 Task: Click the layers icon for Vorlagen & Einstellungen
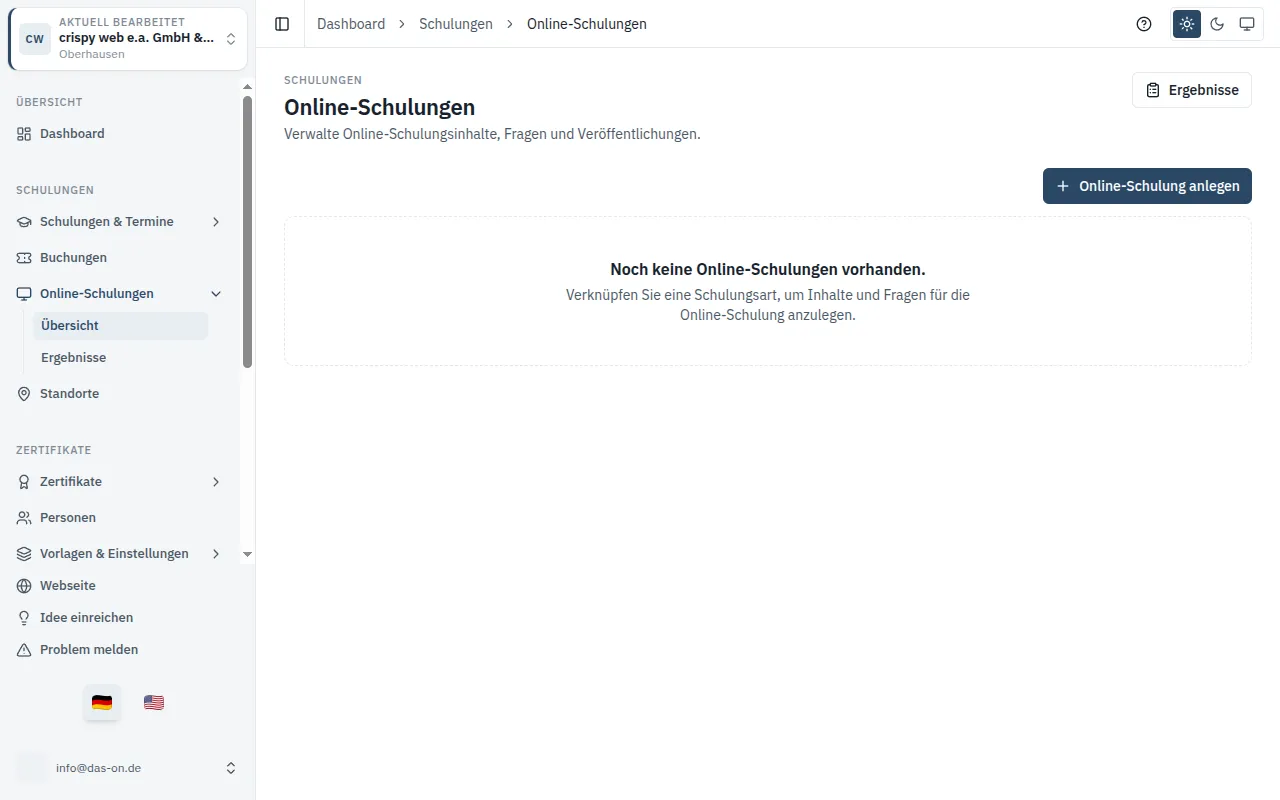tap(24, 554)
